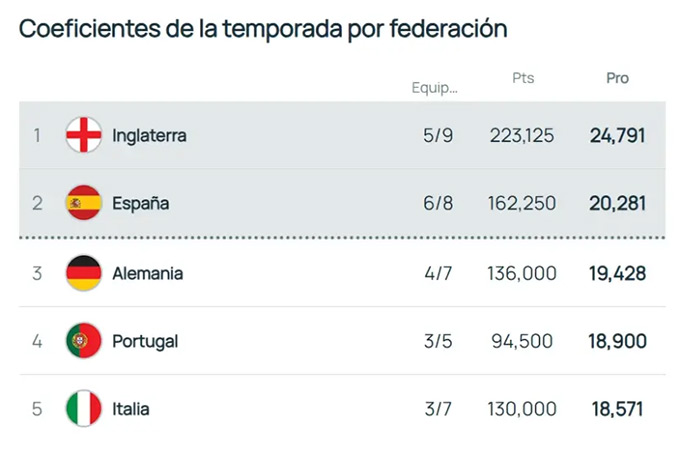Click the truncated Equip... column header
The width and height of the screenshot is (680, 453).
click(434, 87)
